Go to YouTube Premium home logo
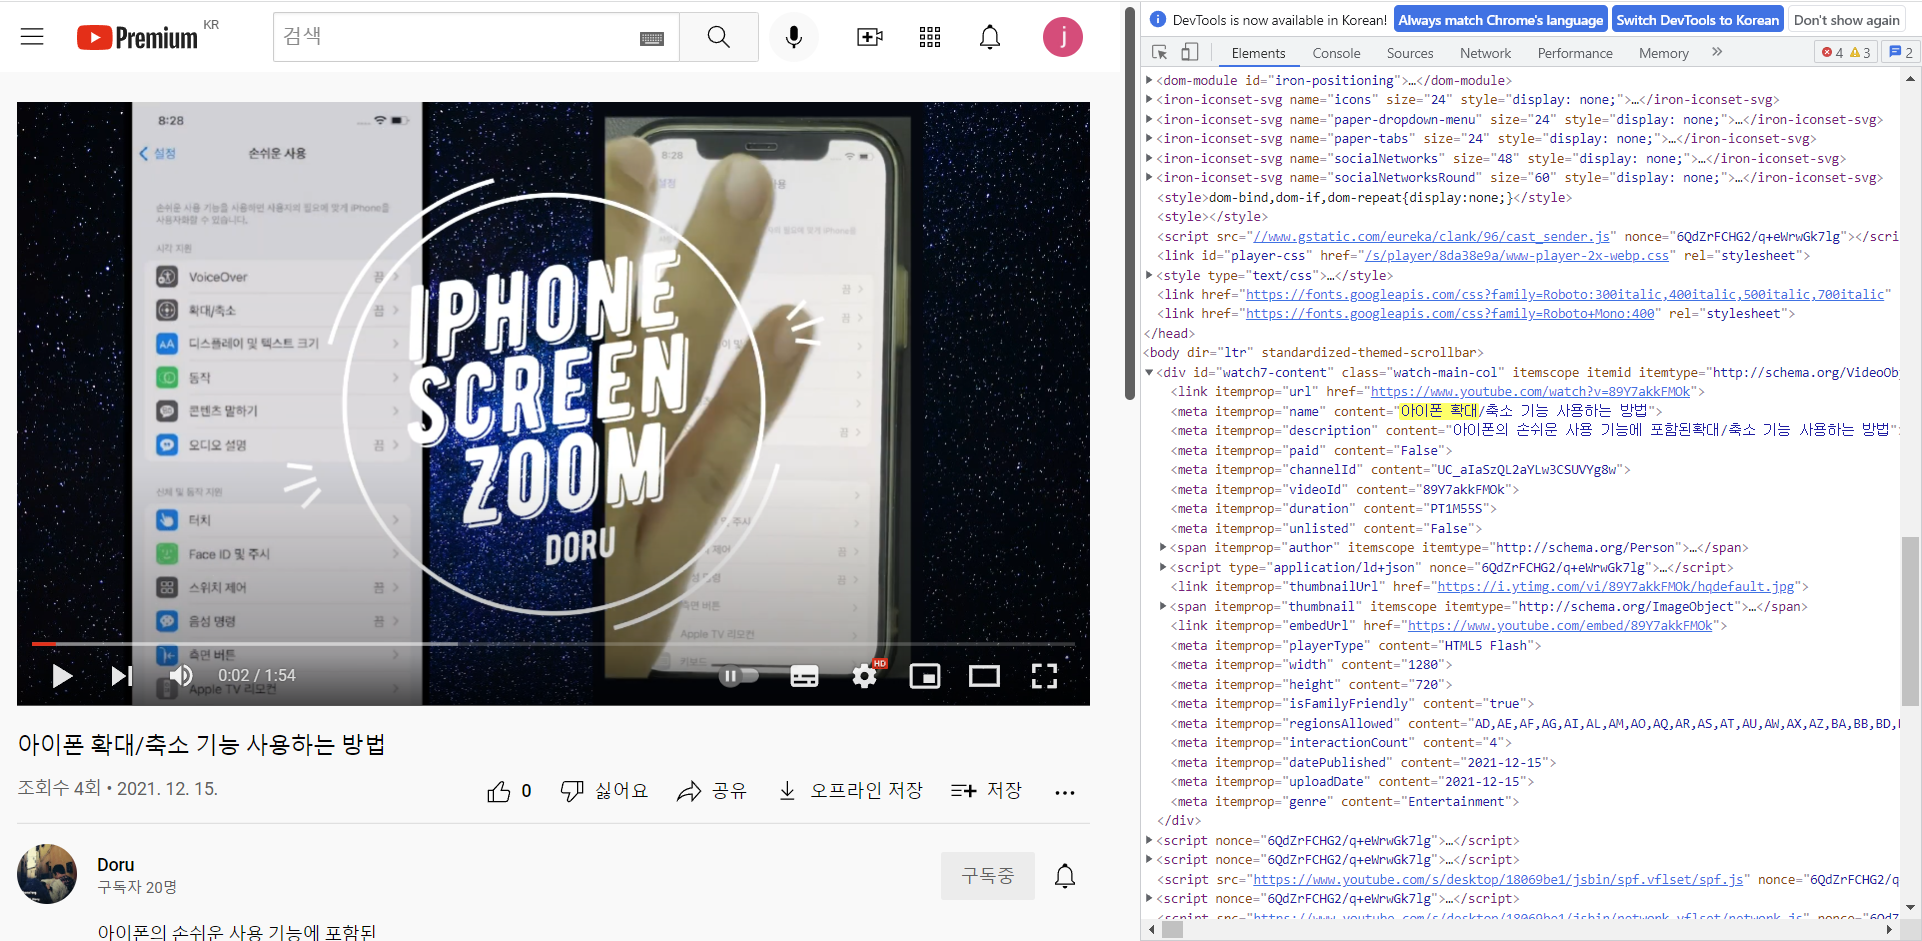 pyautogui.click(x=138, y=37)
